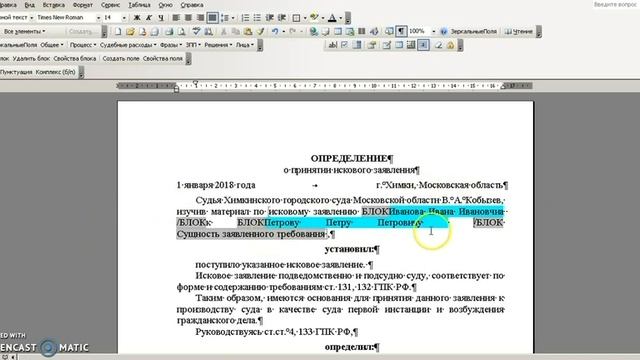Paste from clipboard
This screenshot has height=360, width=640.
248,31
